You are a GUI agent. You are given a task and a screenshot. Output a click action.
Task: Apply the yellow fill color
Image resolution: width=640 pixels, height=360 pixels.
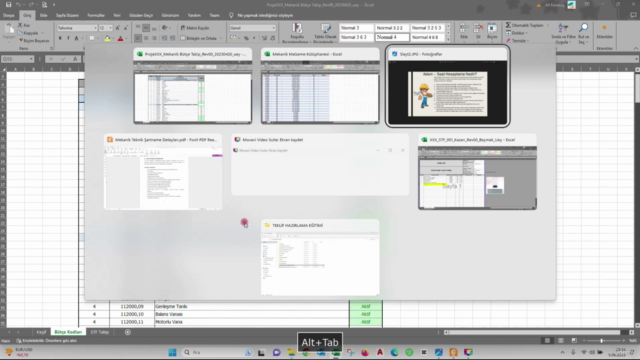[x=107, y=38]
